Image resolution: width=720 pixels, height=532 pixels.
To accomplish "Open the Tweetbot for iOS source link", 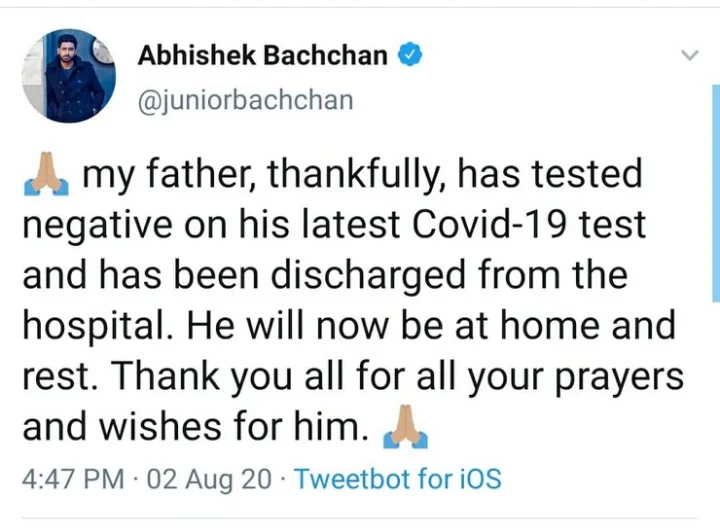I will [x=398, y=479].
